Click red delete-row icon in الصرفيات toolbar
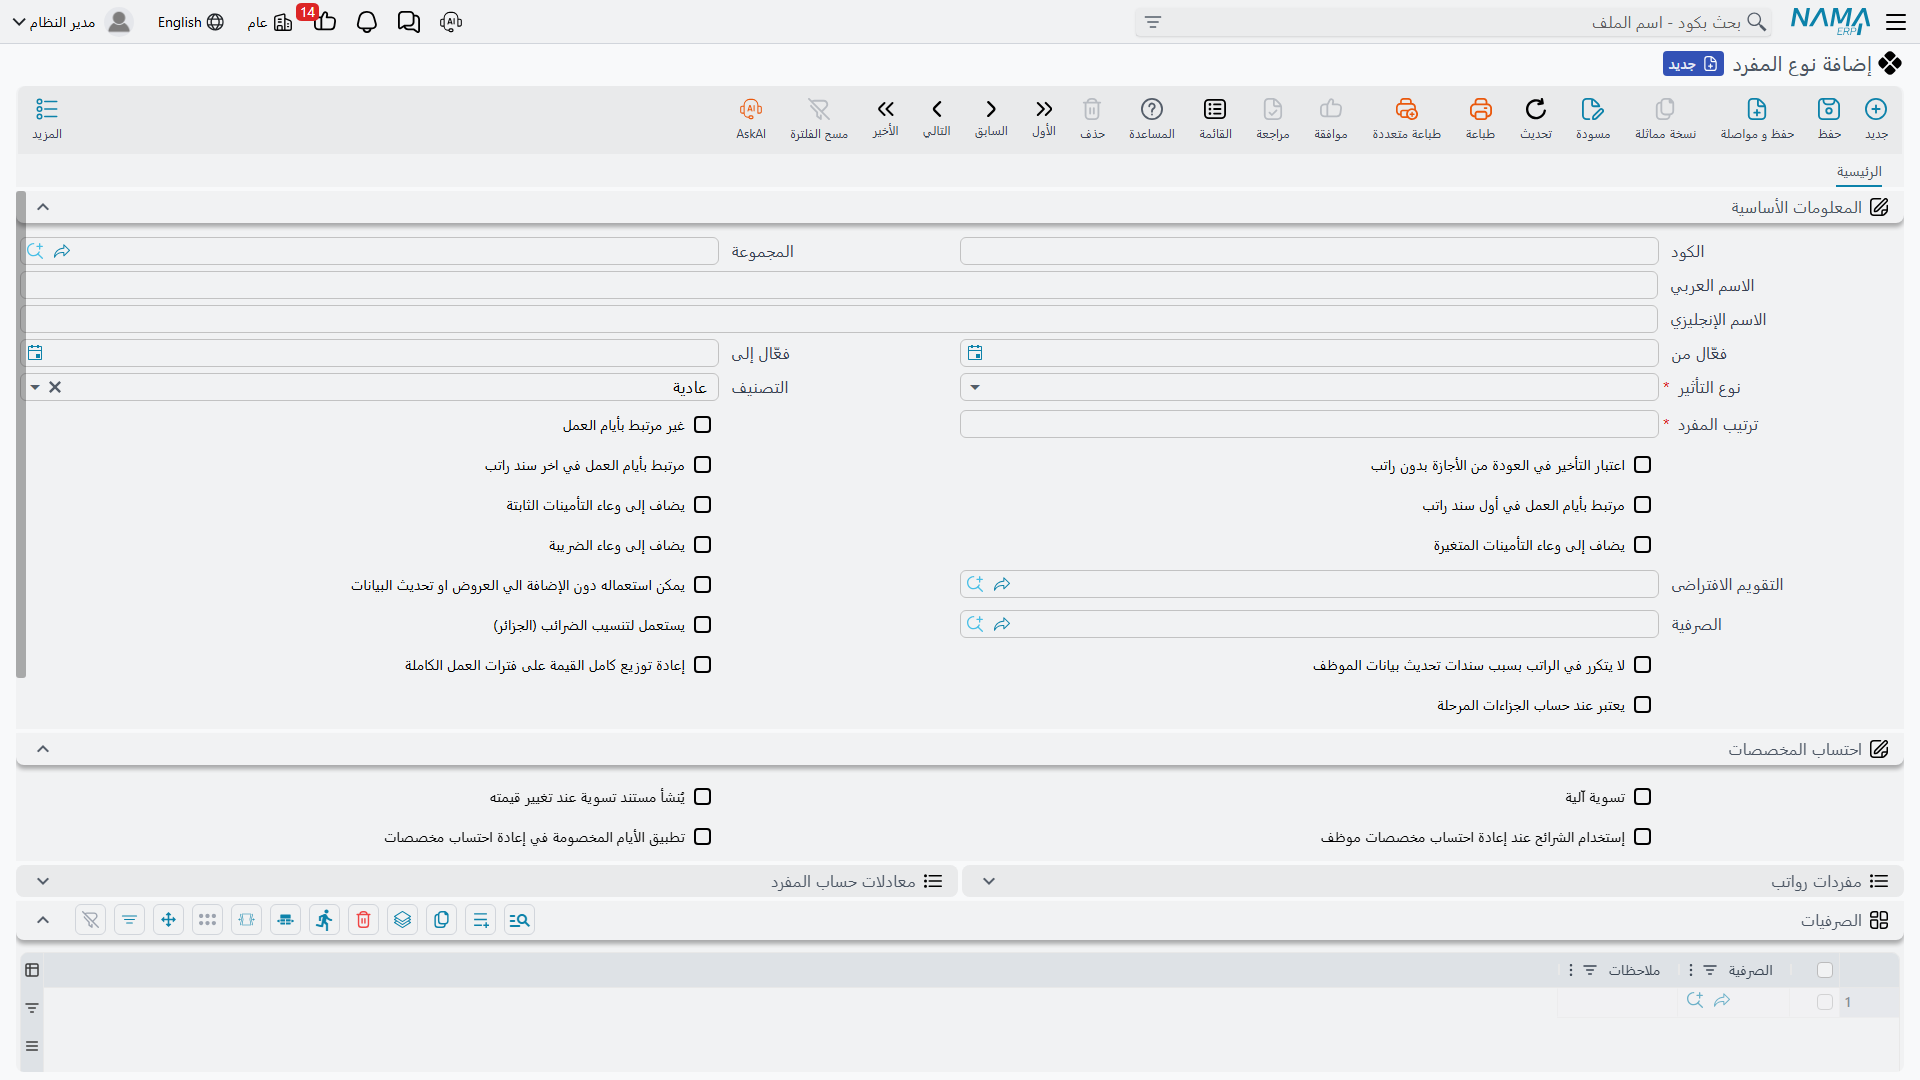 pyautogui.click(x=364, y=920)
